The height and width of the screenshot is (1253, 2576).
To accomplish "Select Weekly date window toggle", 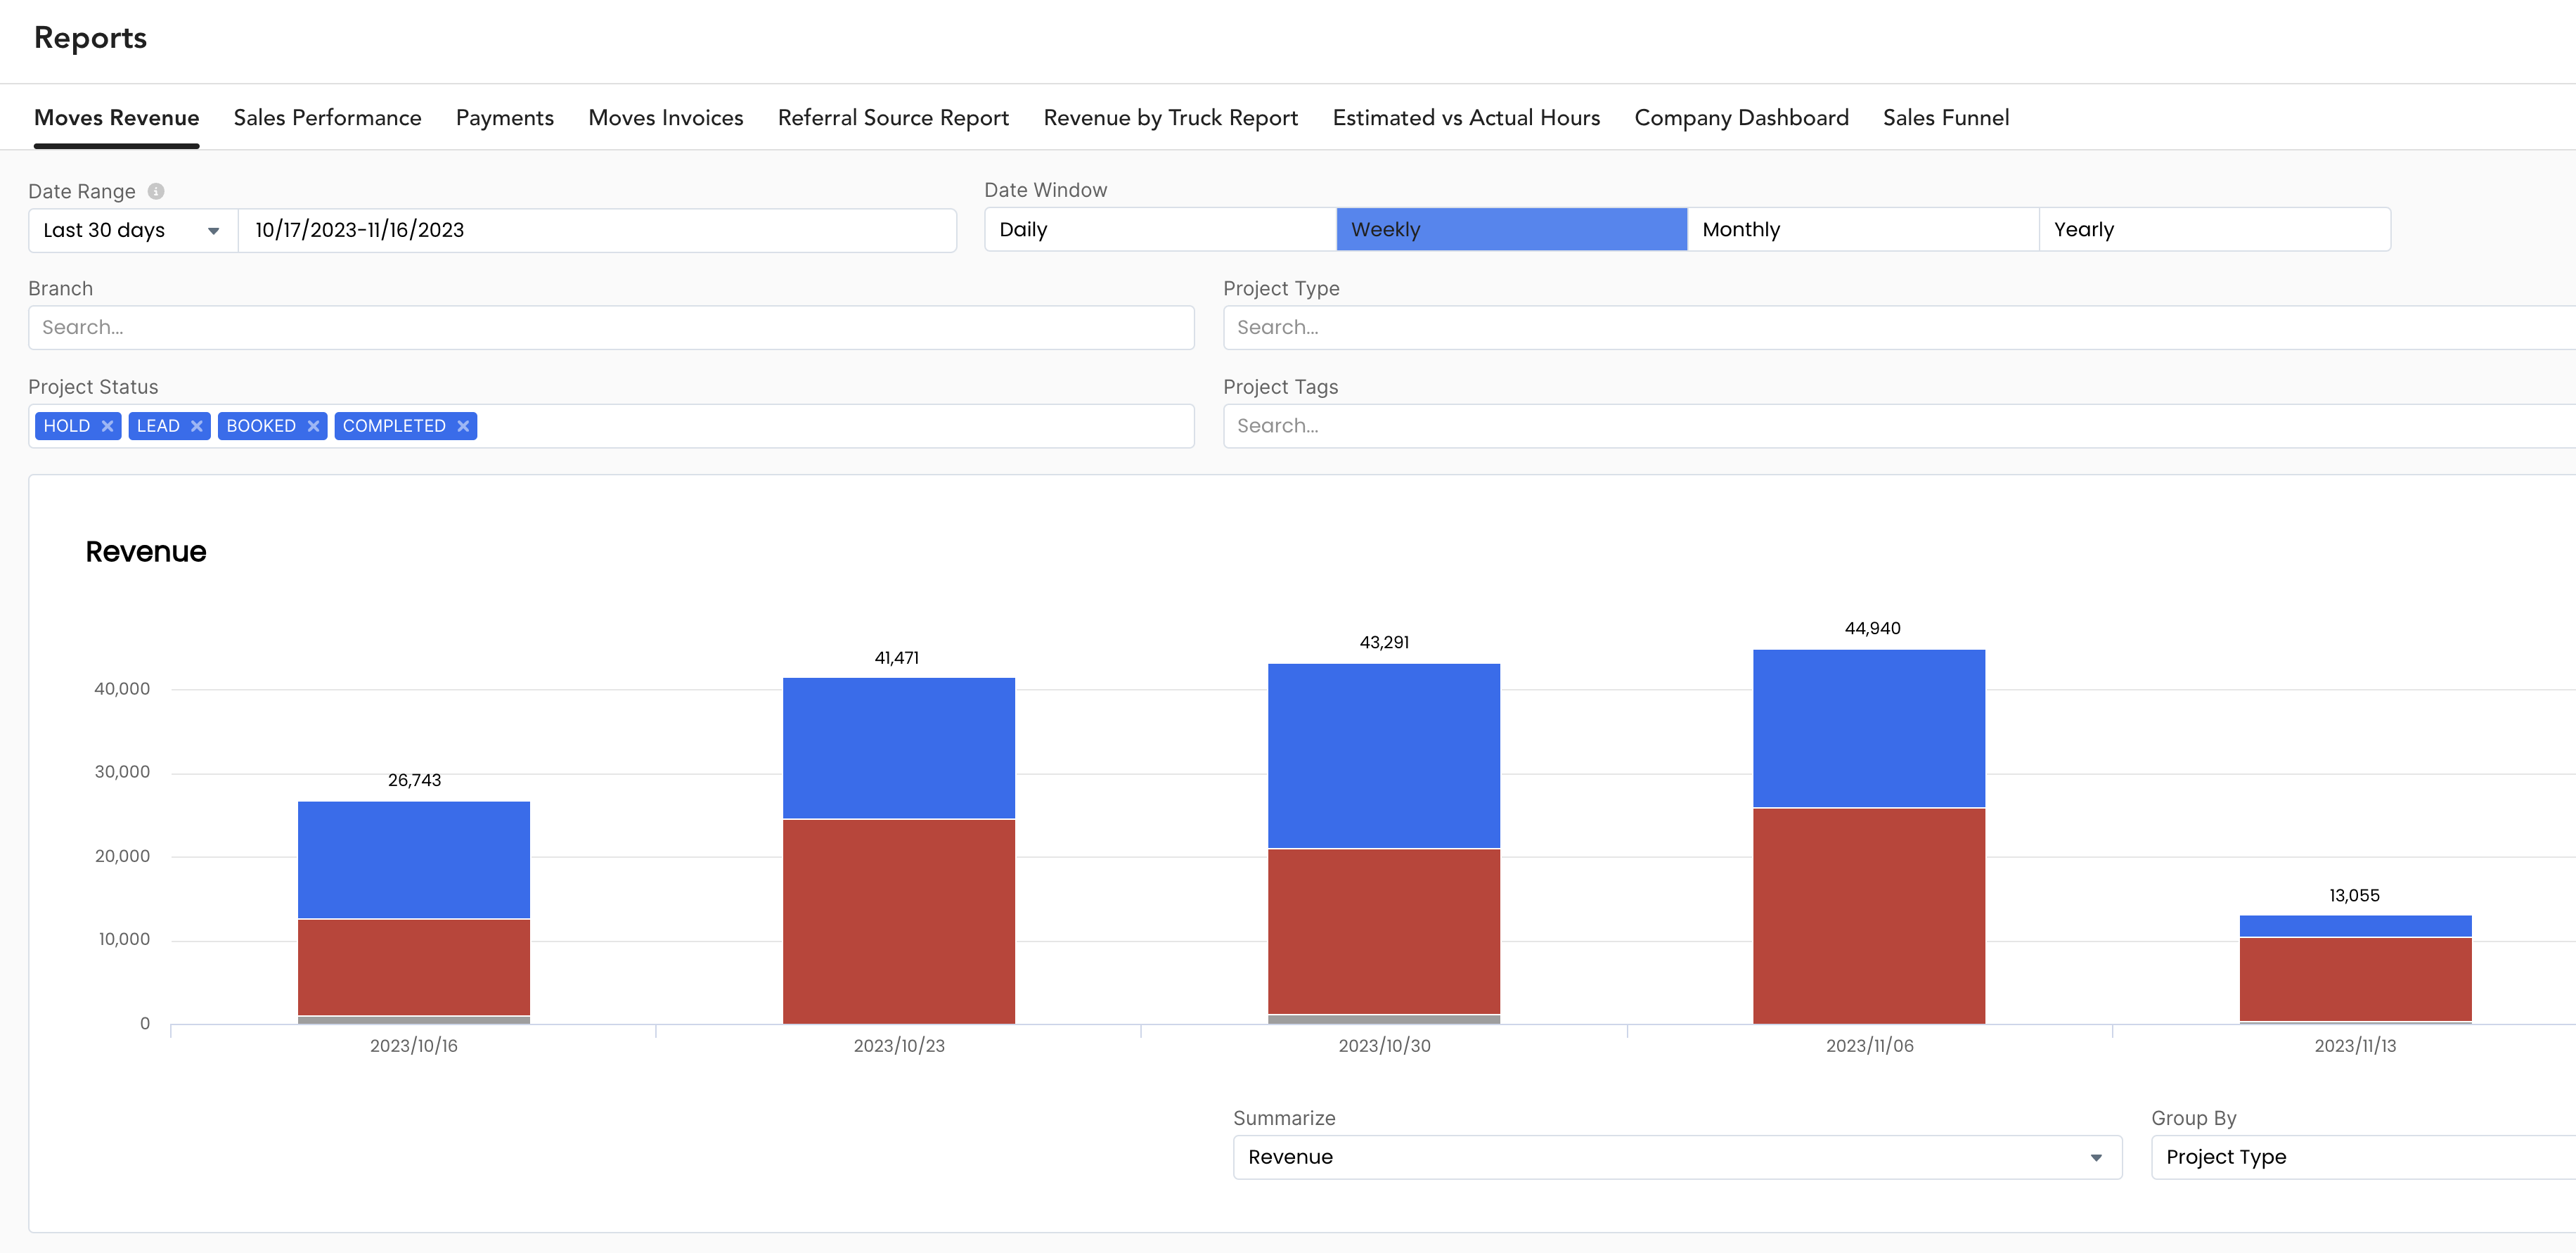I will [x=1509, y=230].
